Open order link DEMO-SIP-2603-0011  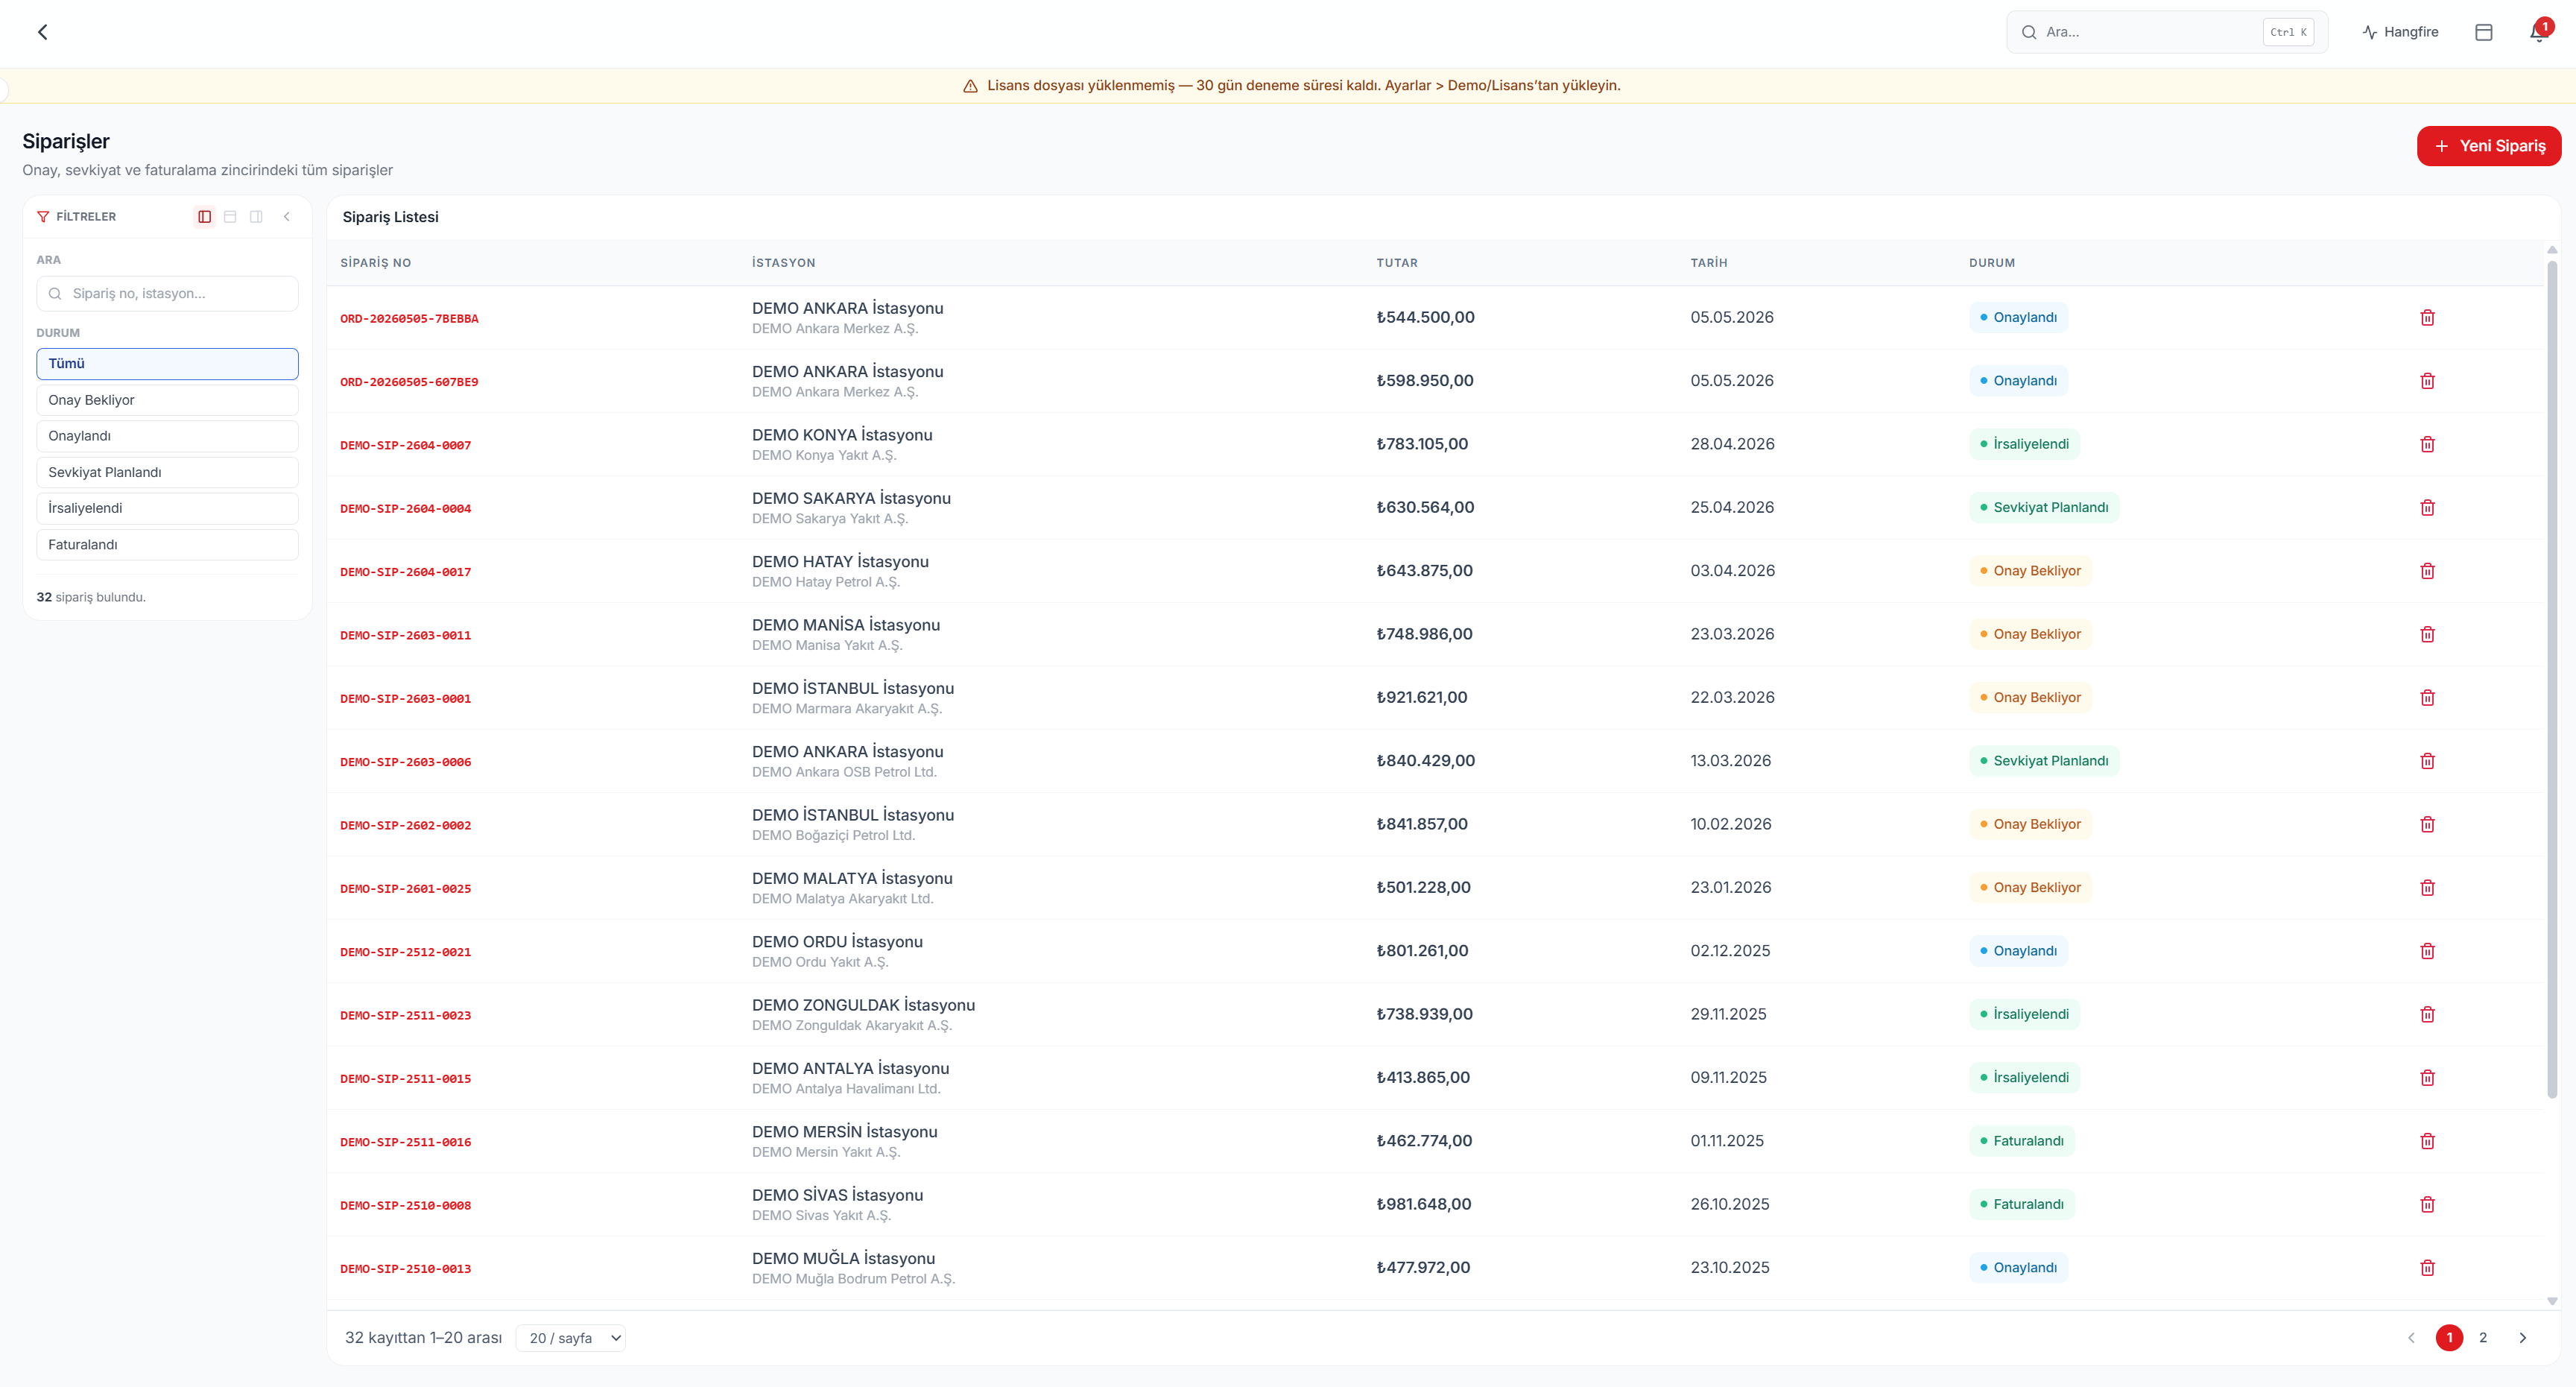pyautogui.click(x=405, y=636)
